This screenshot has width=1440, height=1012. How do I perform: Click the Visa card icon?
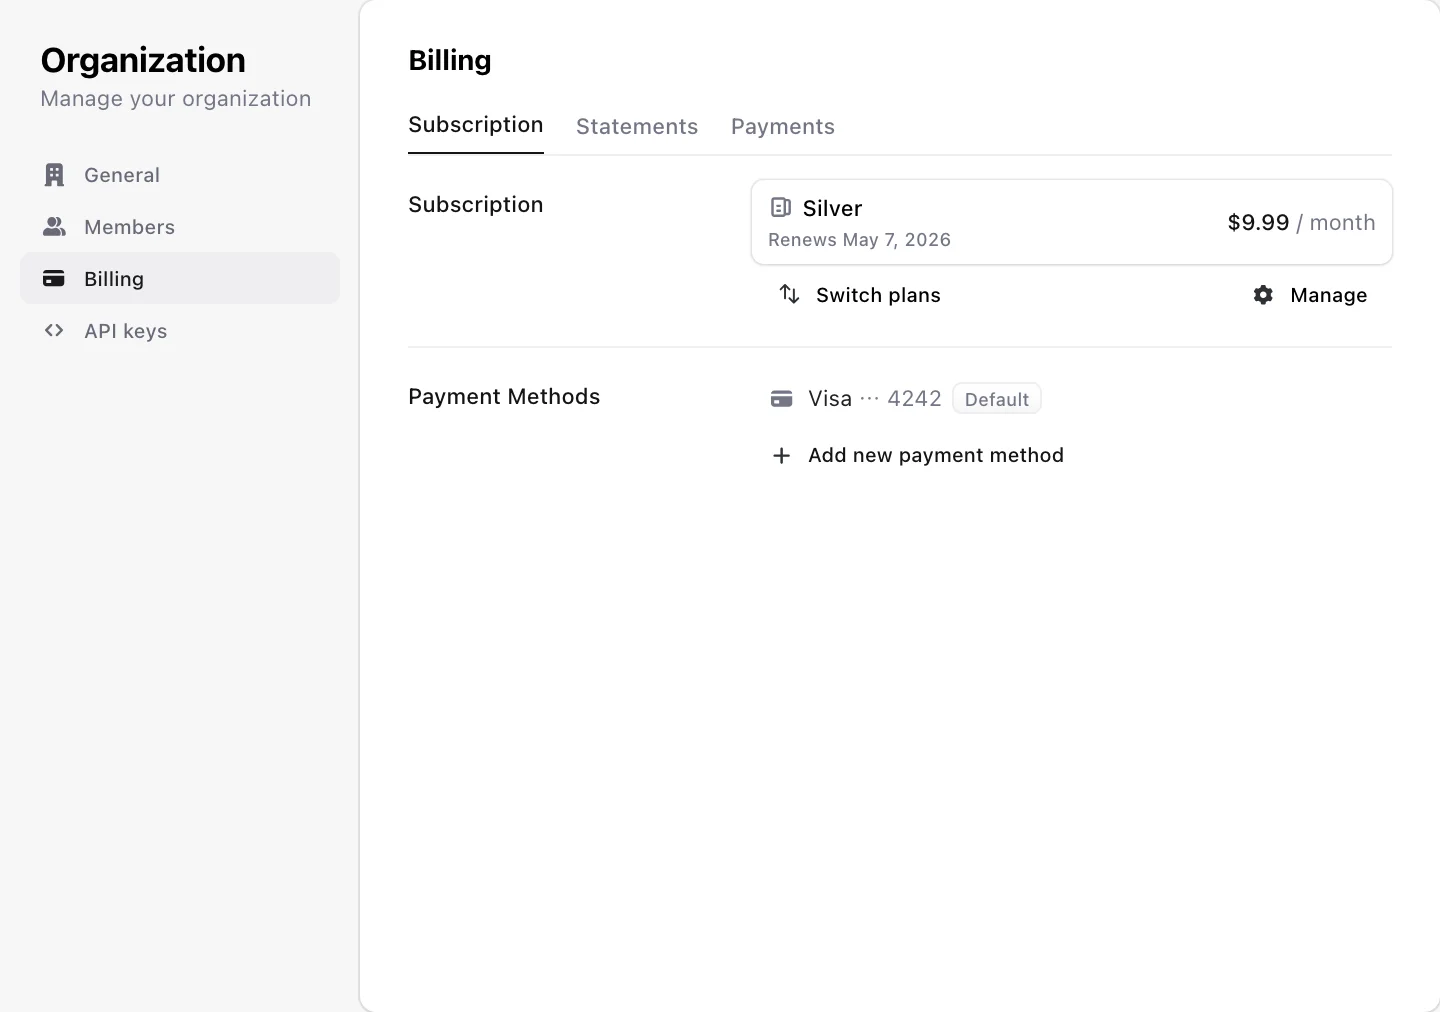coord(782,399)
